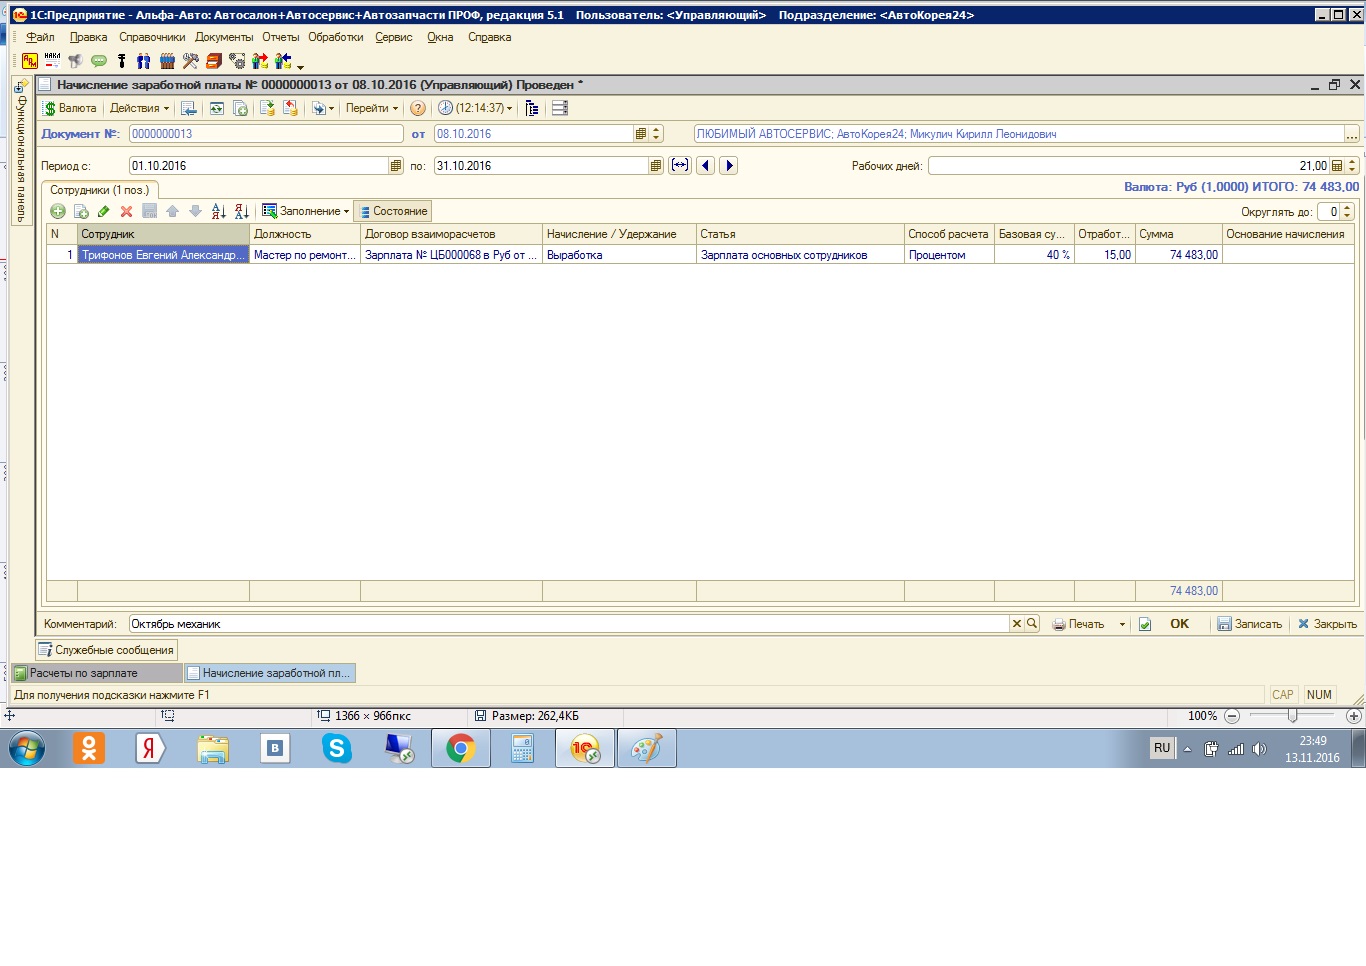Copy row with the add-copy icon

point(81,211)
